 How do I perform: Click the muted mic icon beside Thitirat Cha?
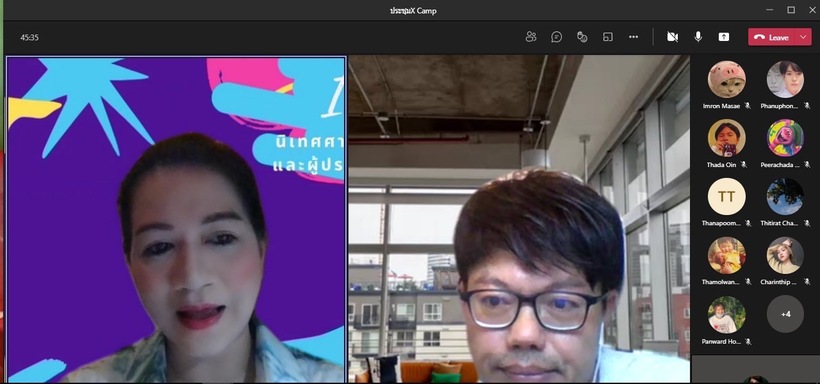tap(806, 223)
